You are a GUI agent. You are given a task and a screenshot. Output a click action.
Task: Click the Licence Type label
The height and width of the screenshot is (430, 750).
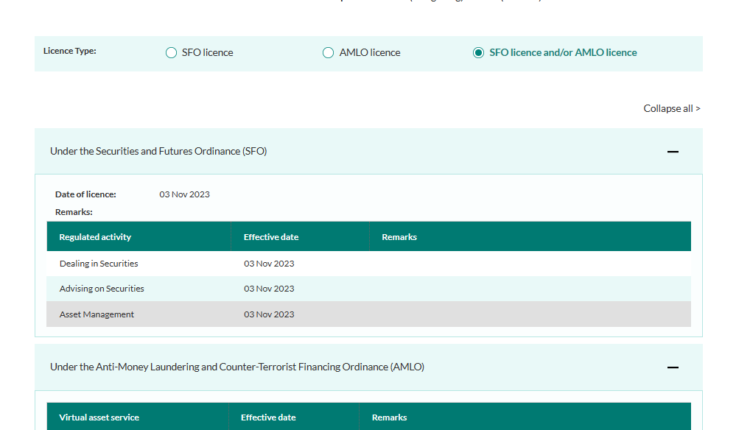point(69,50)
